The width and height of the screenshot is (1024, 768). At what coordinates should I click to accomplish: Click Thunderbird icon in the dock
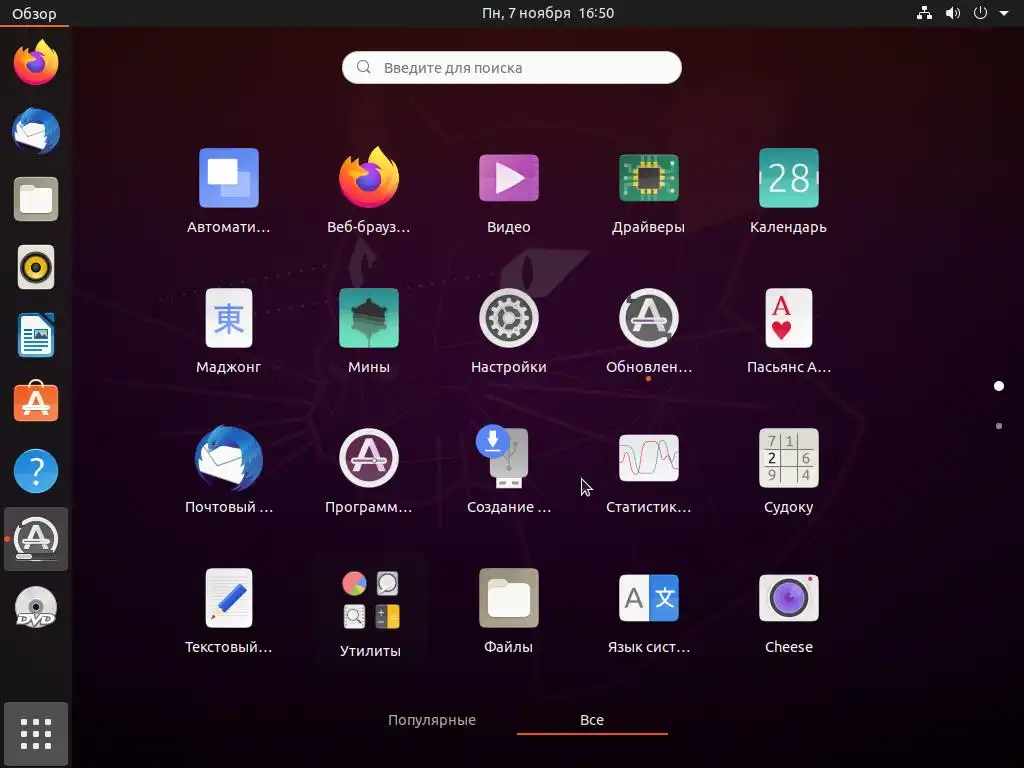tap(36, 131)
